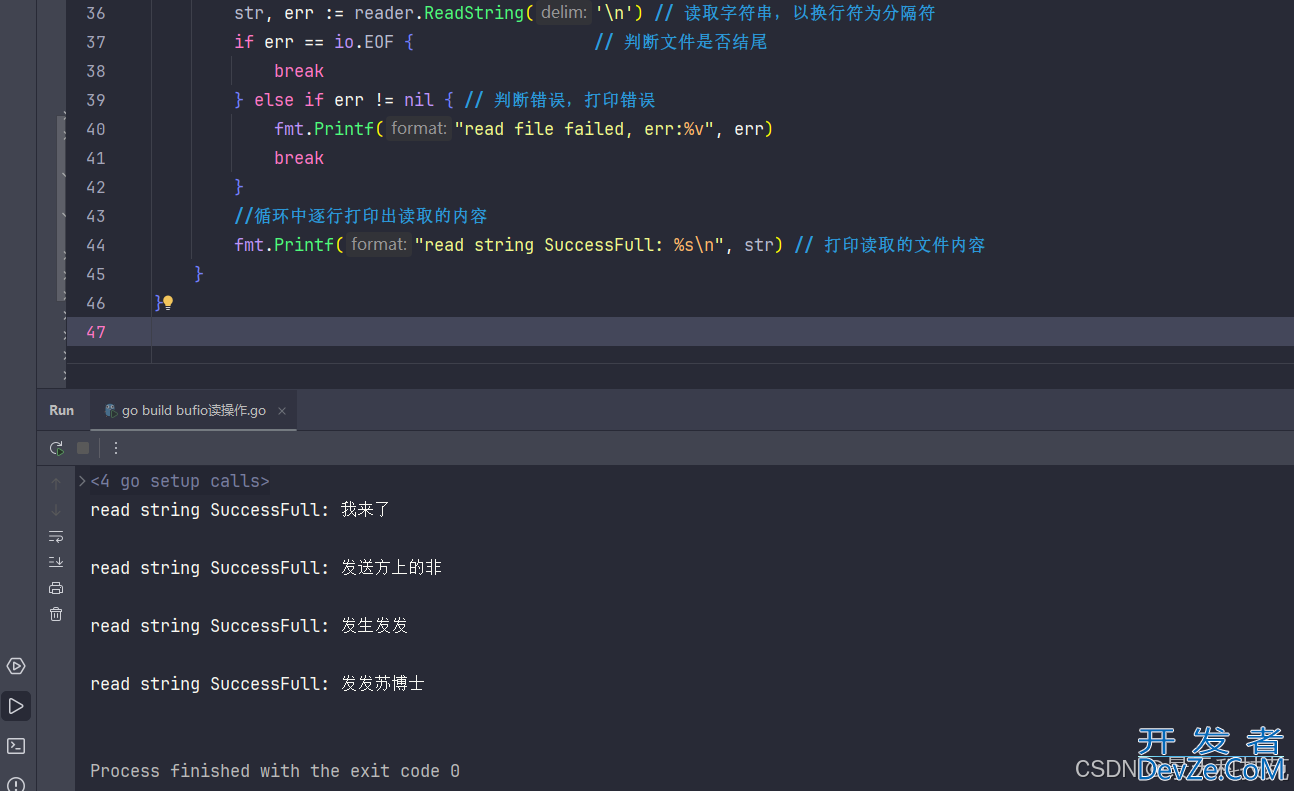Open the Terminal tool window
This screenshot has height=791, width=1294.
(16, 746)
